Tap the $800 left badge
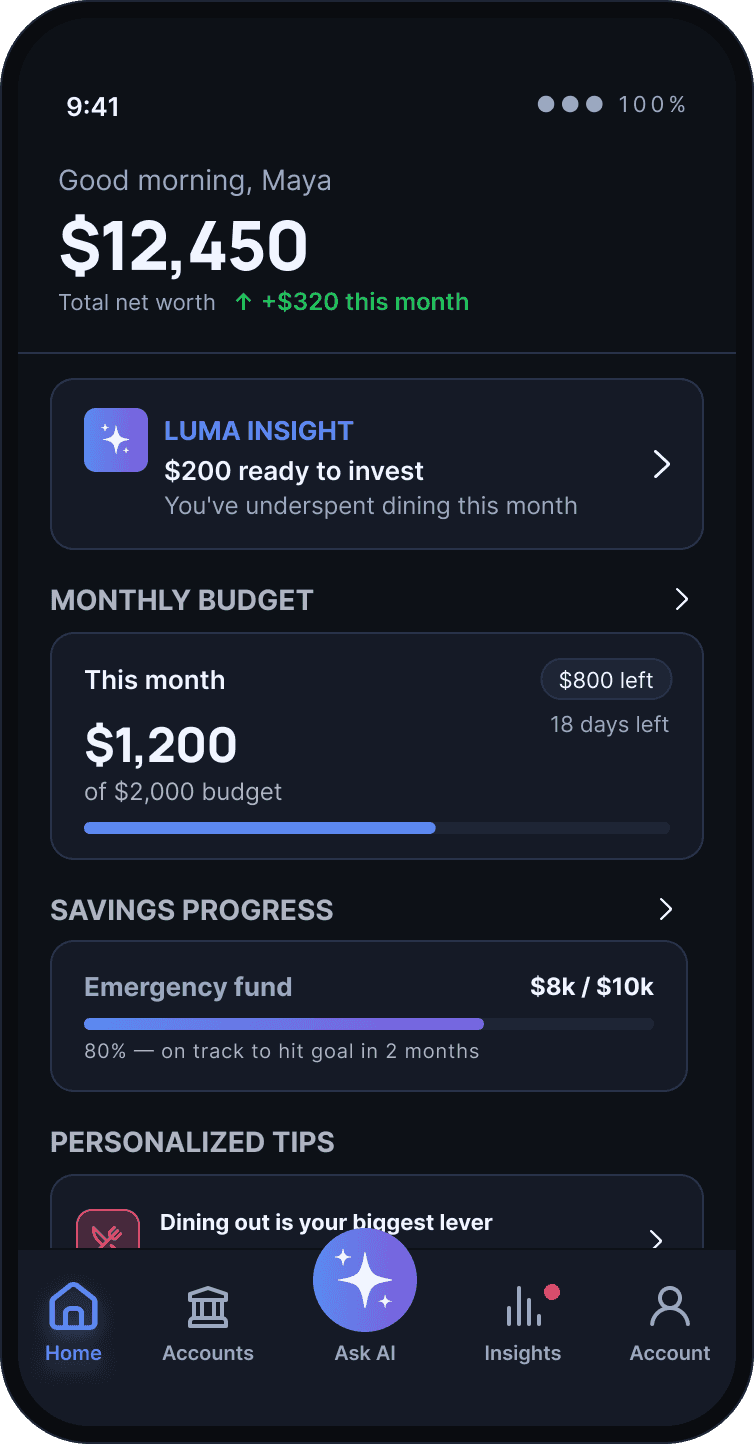This screenshot has width=754, height=1444. pos(606,680)
